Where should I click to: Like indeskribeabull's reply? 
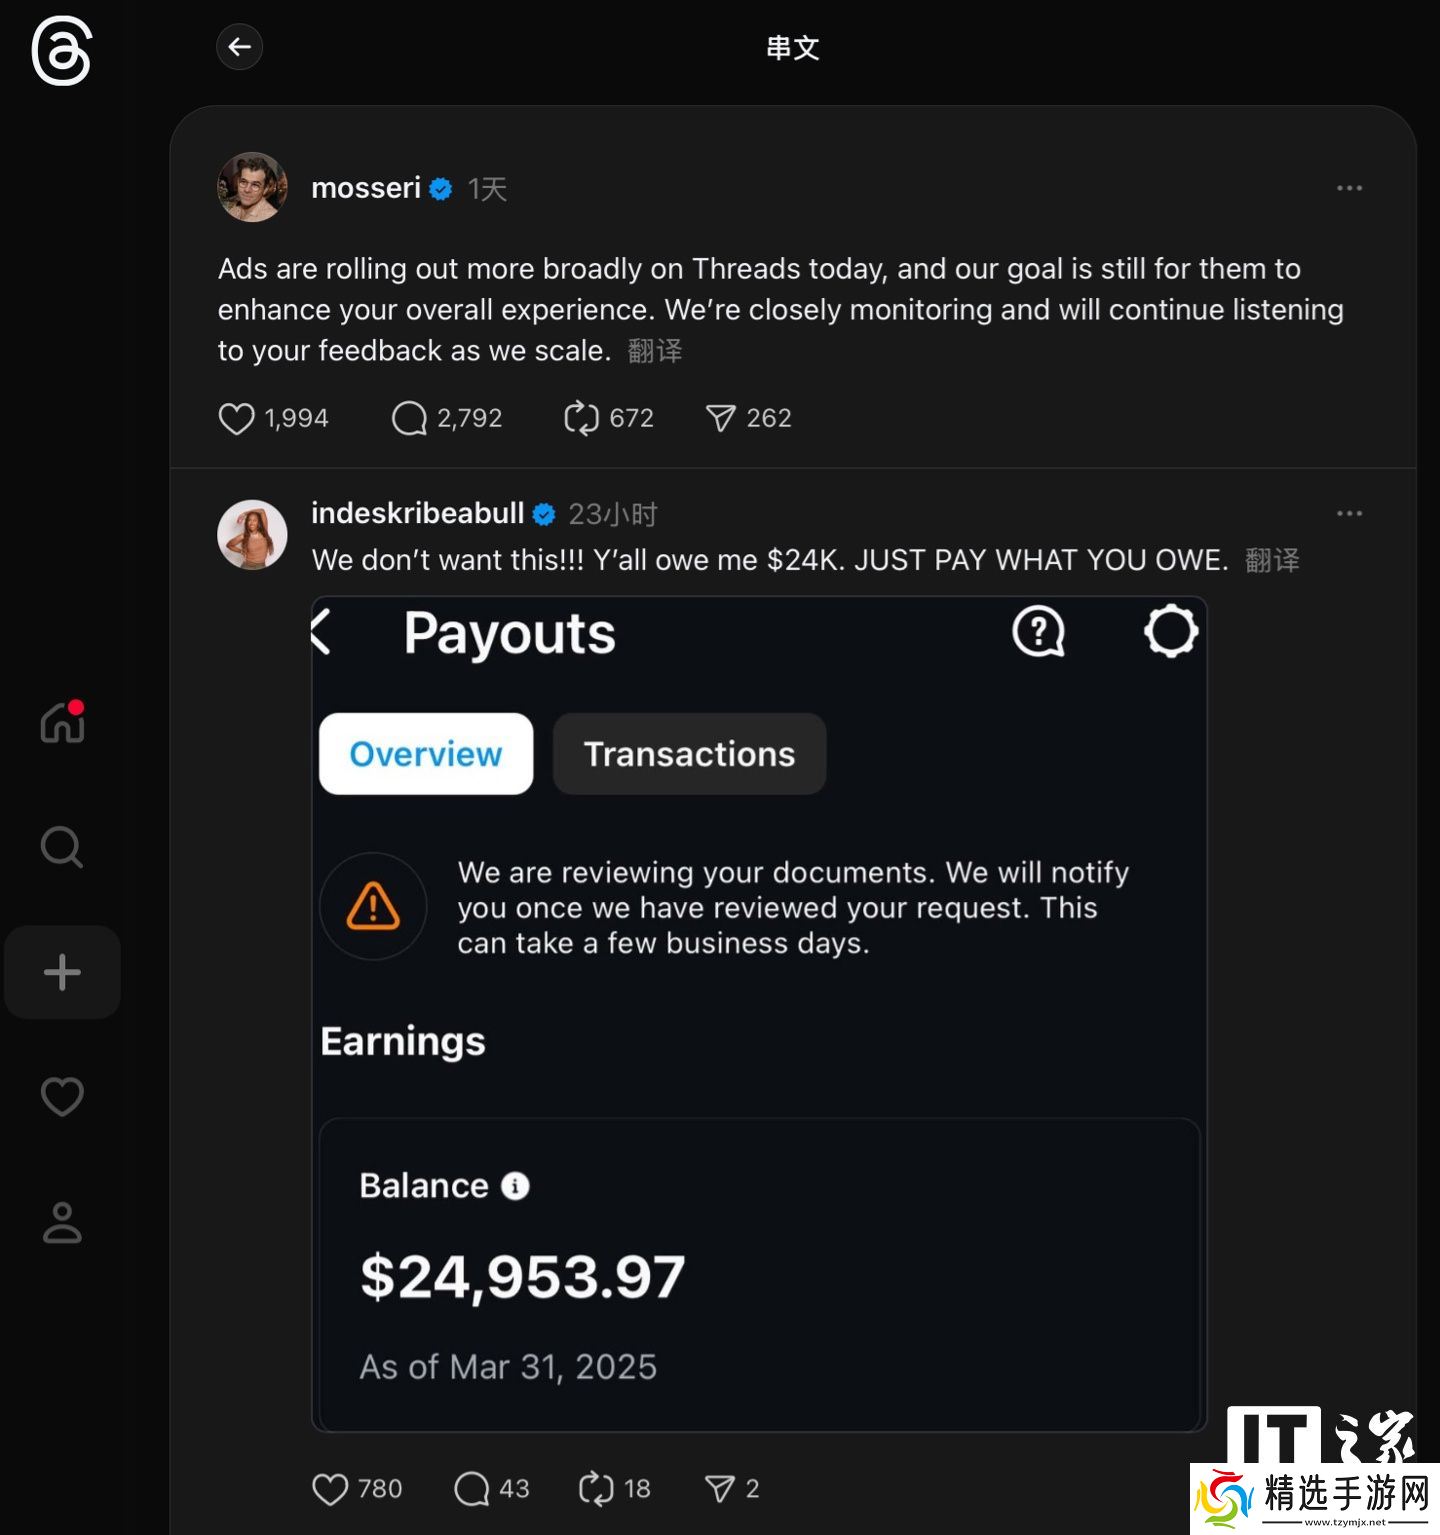coord(330,1489)
